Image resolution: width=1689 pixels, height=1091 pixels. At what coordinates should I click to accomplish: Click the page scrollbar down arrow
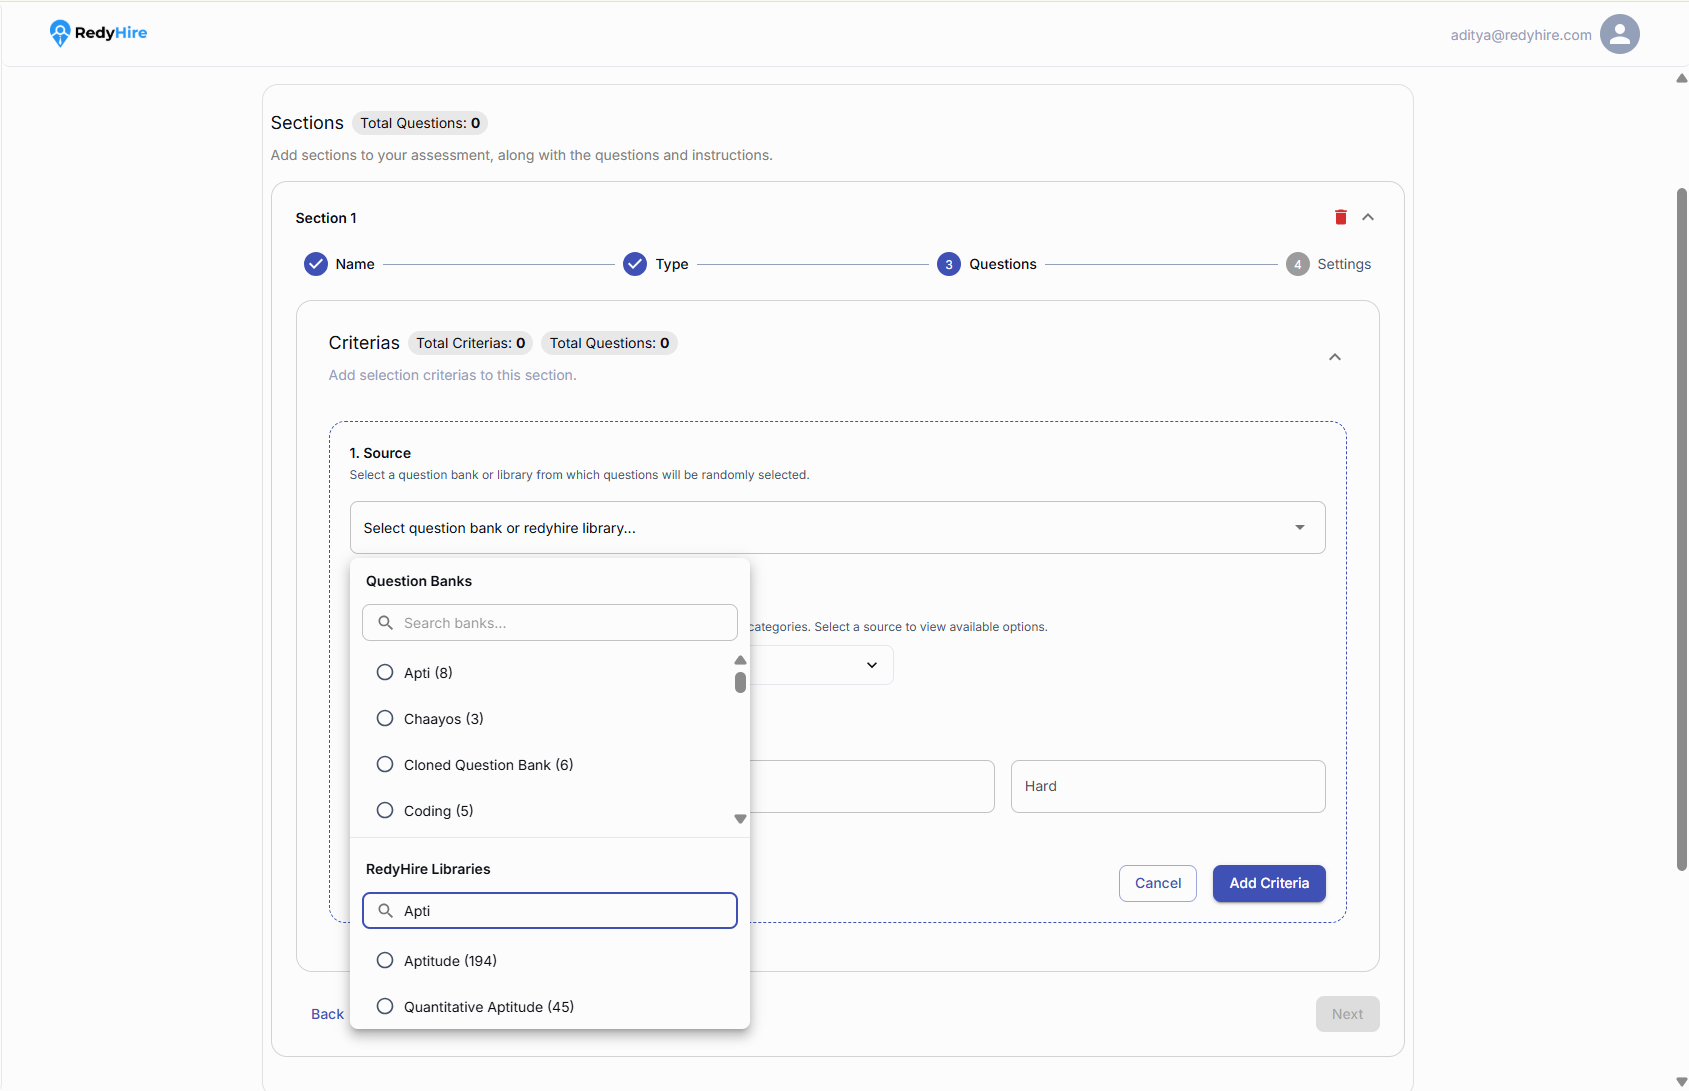pos(1681,1082)
